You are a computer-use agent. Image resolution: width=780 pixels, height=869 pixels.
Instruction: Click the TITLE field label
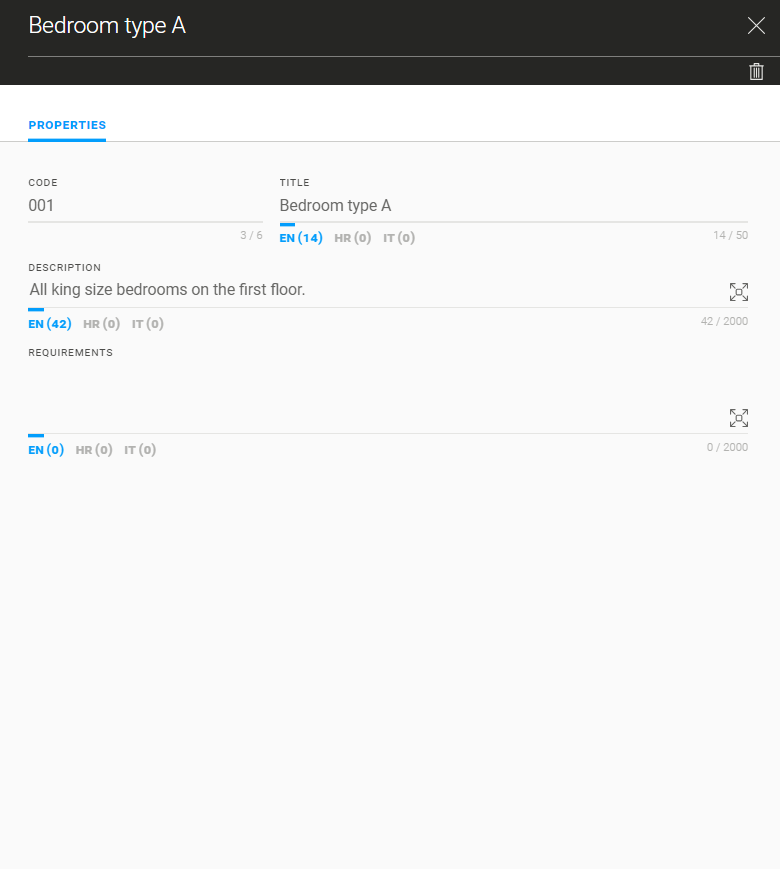[294, 182]
